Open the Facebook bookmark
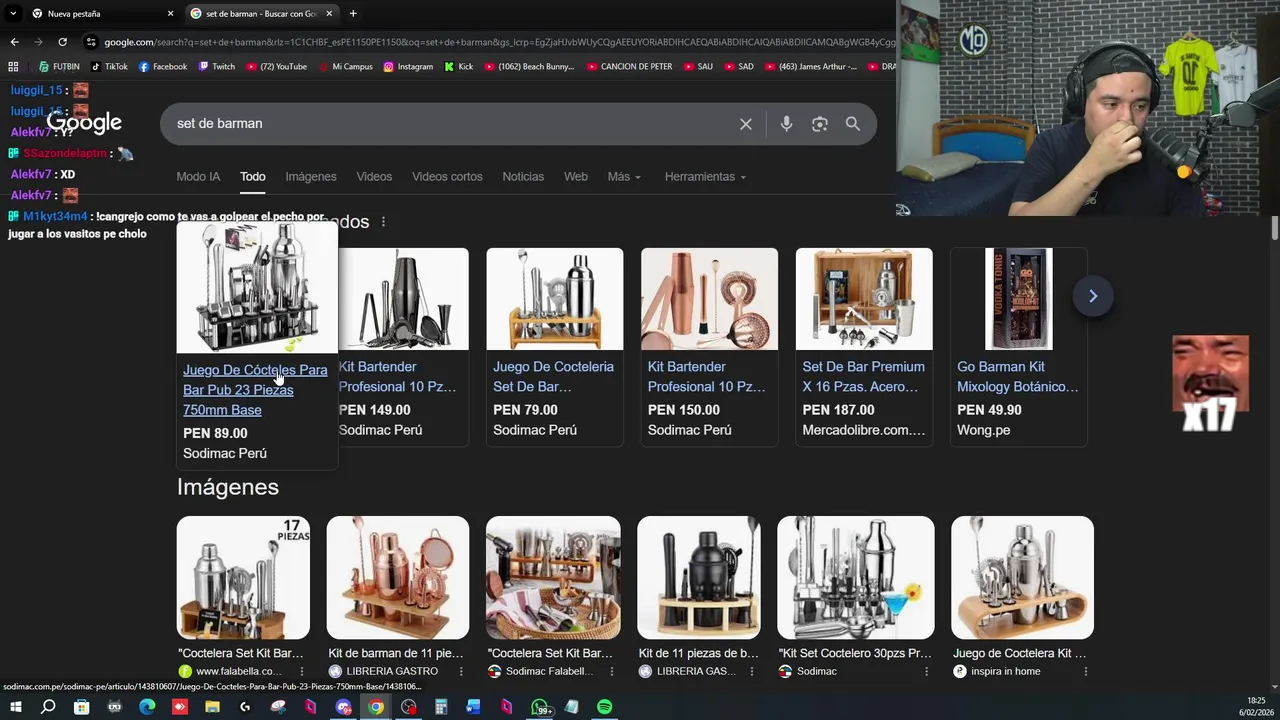1280x720 pixels. [163, 67]
